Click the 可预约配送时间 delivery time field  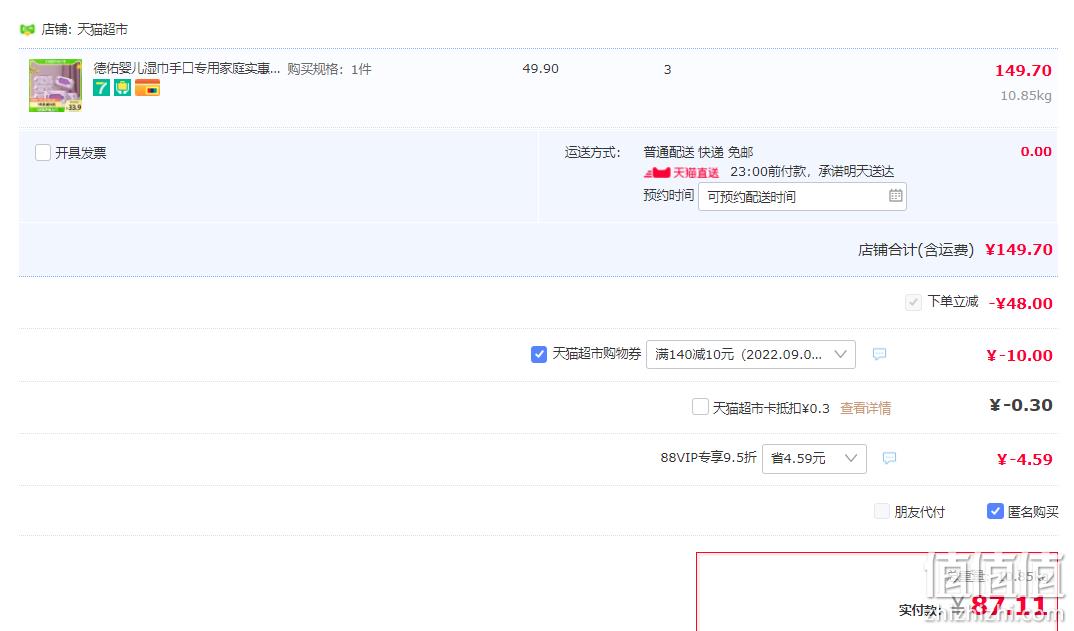tap(802, 197)
